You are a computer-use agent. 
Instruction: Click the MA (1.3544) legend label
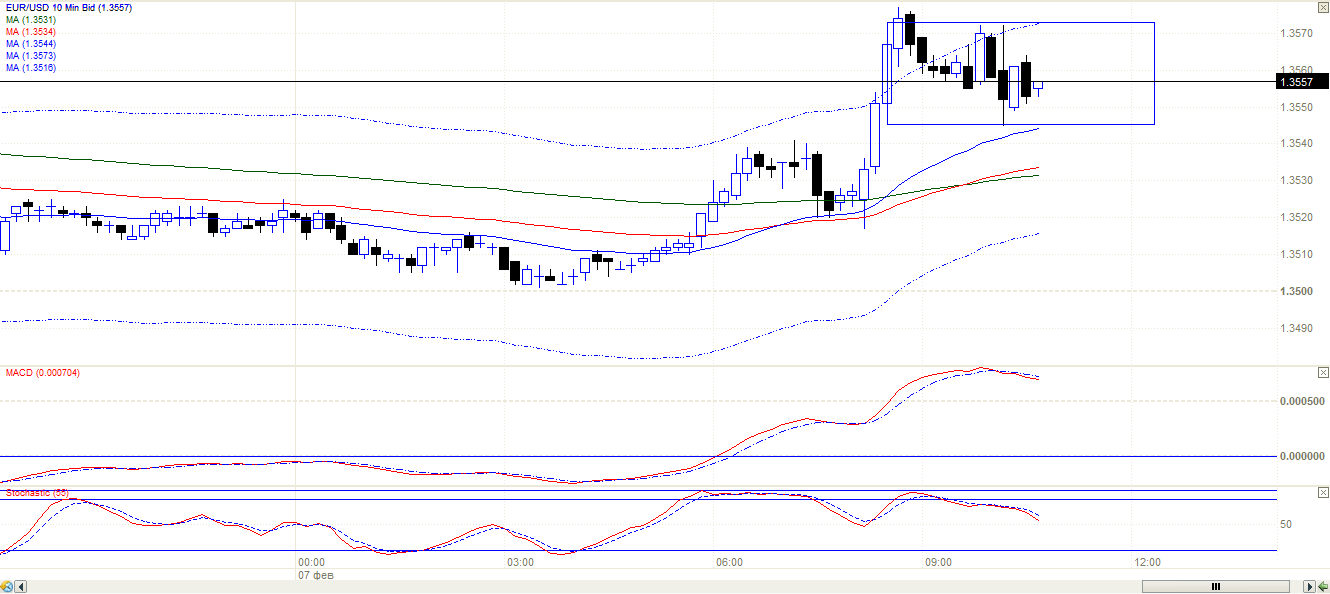tap(31, 44)
